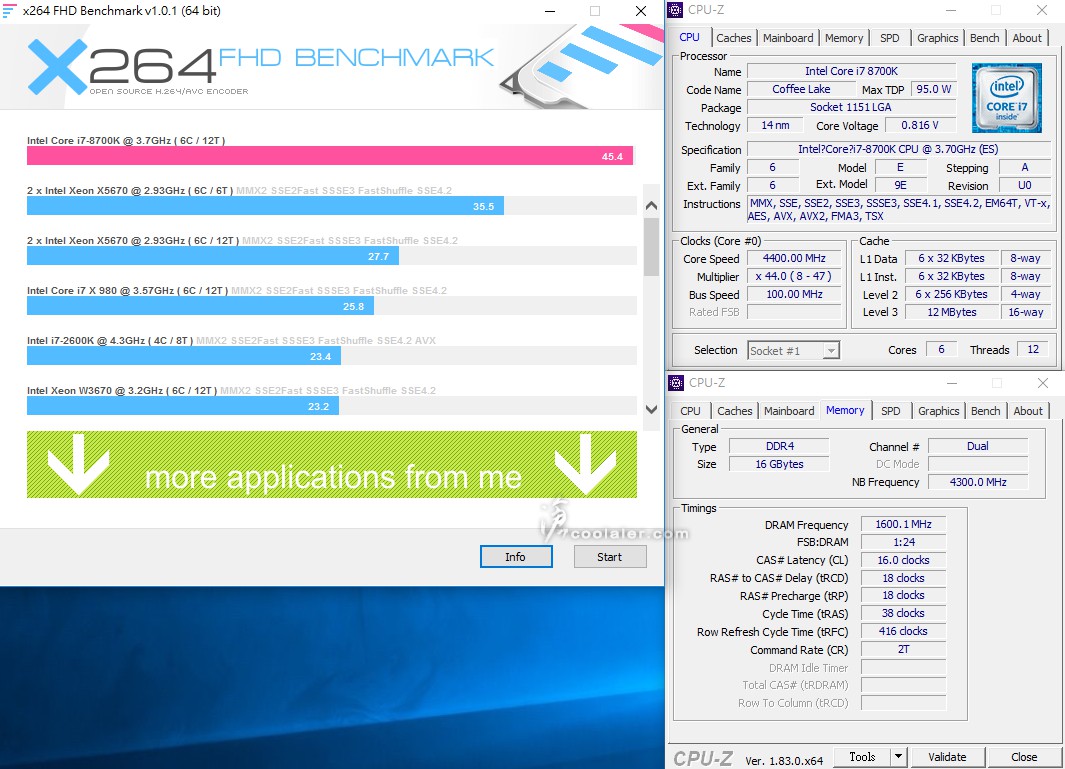Open the green "more applications from me" banner
The image size is (1065, 769).
pos(332,465)
